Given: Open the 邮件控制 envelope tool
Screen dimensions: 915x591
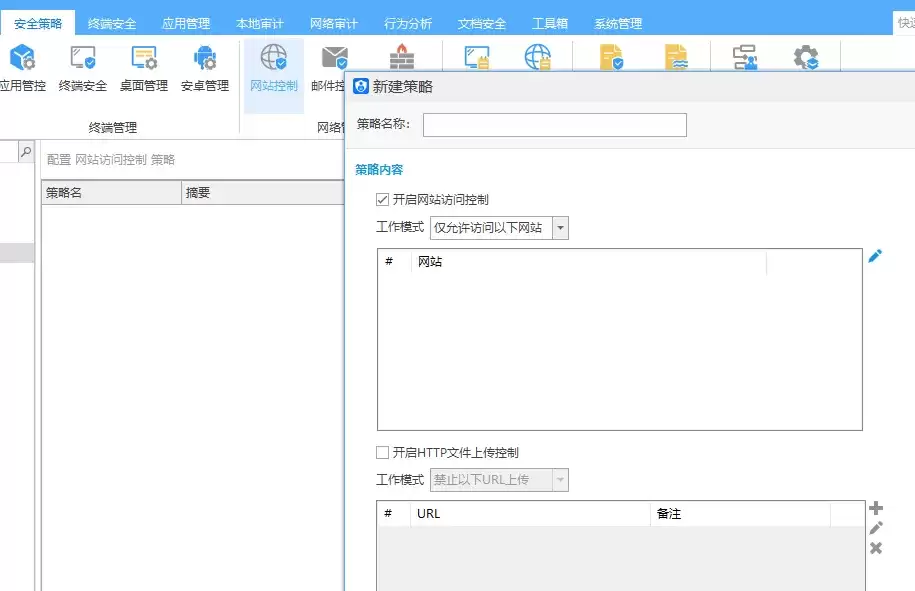Looking at the screenshot, I should pos(328,68).
